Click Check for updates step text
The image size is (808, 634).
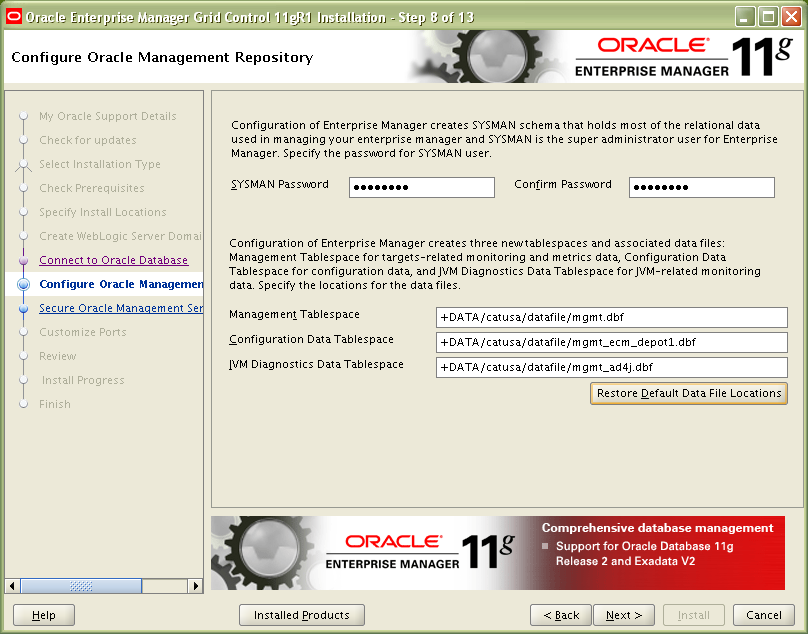coord(88,140)
